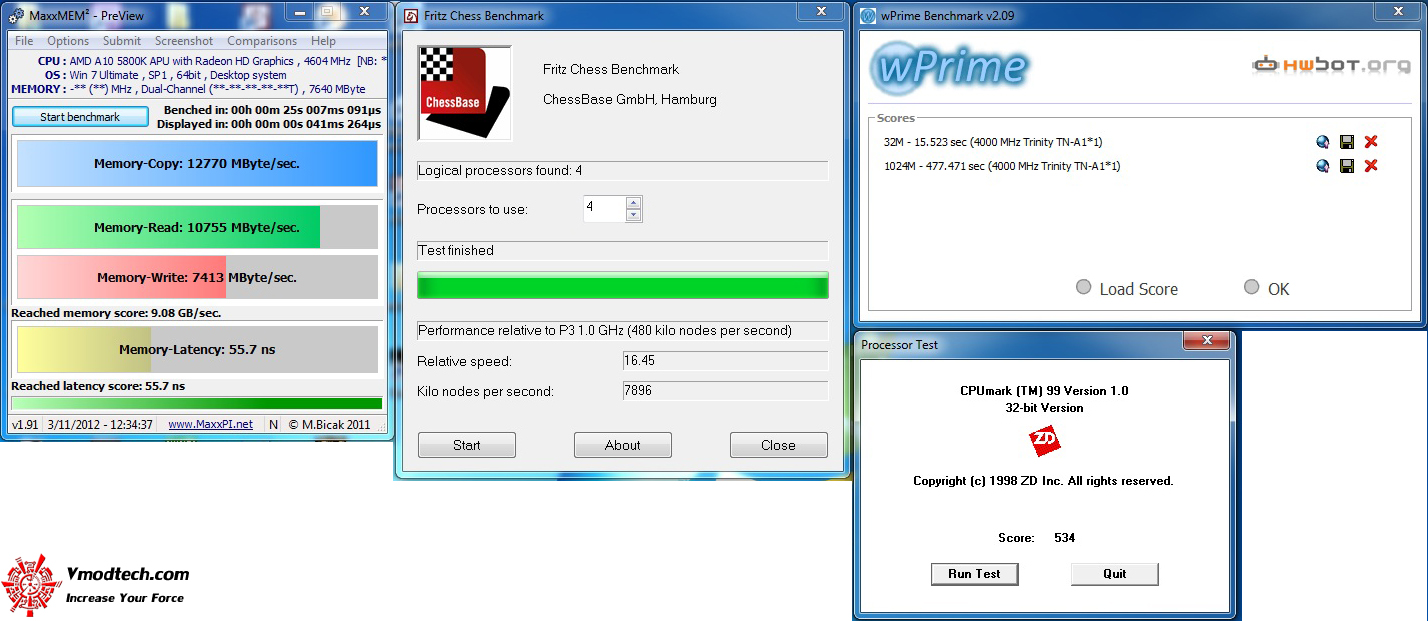Delete the 1024M score with red X

pyautogui.click(x=1371, y=166)
